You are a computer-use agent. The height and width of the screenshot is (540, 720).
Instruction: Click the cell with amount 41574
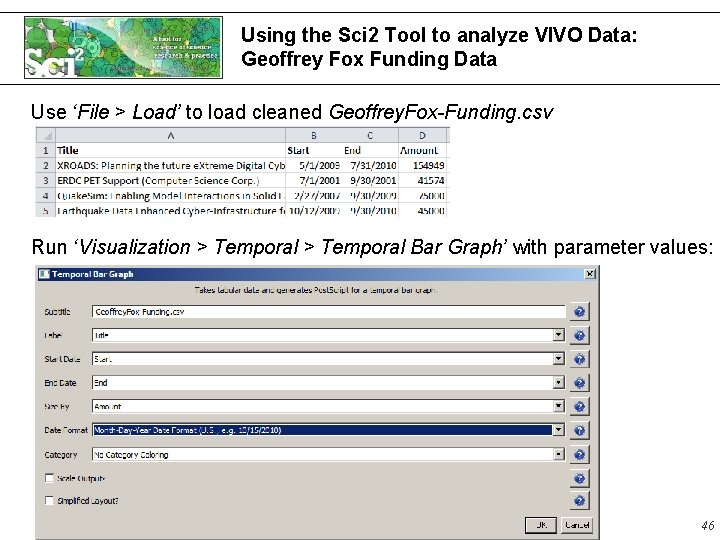(x=422, y=180)
